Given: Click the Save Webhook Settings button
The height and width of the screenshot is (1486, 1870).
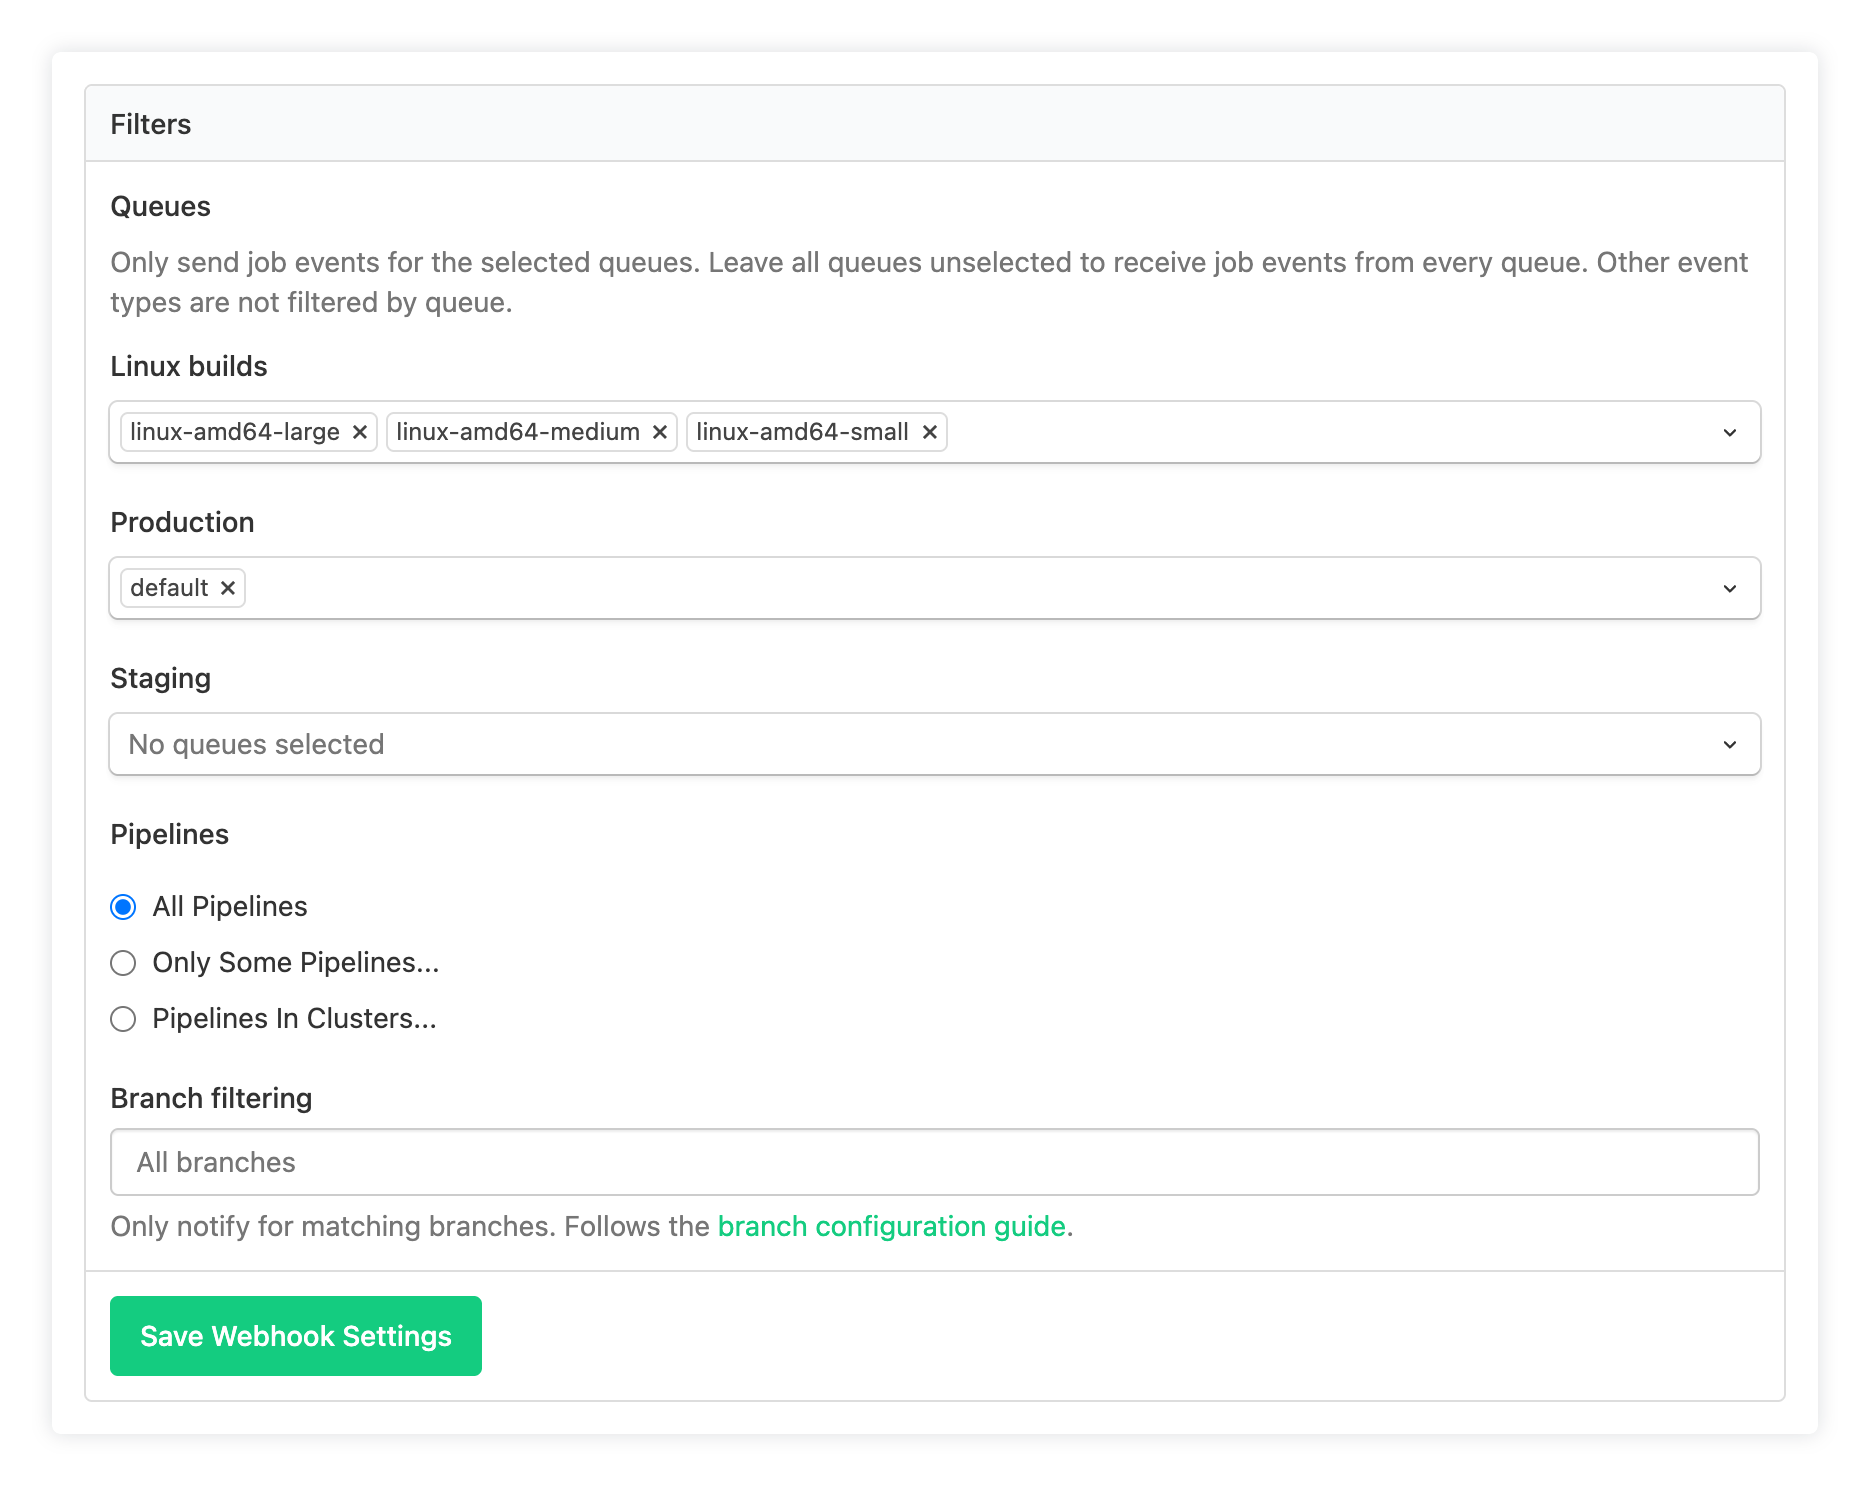Looking at the screenshot, I should tap(296, 1336).
